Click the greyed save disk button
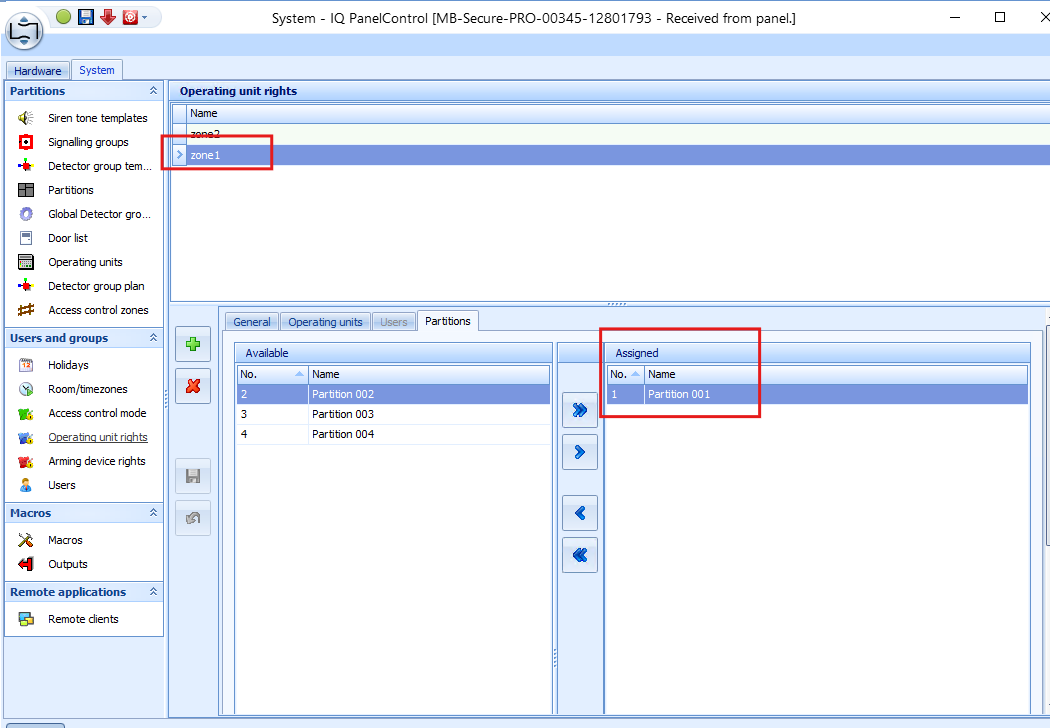The width and height of the screenshot is (1050, 728). click(193, 476)
